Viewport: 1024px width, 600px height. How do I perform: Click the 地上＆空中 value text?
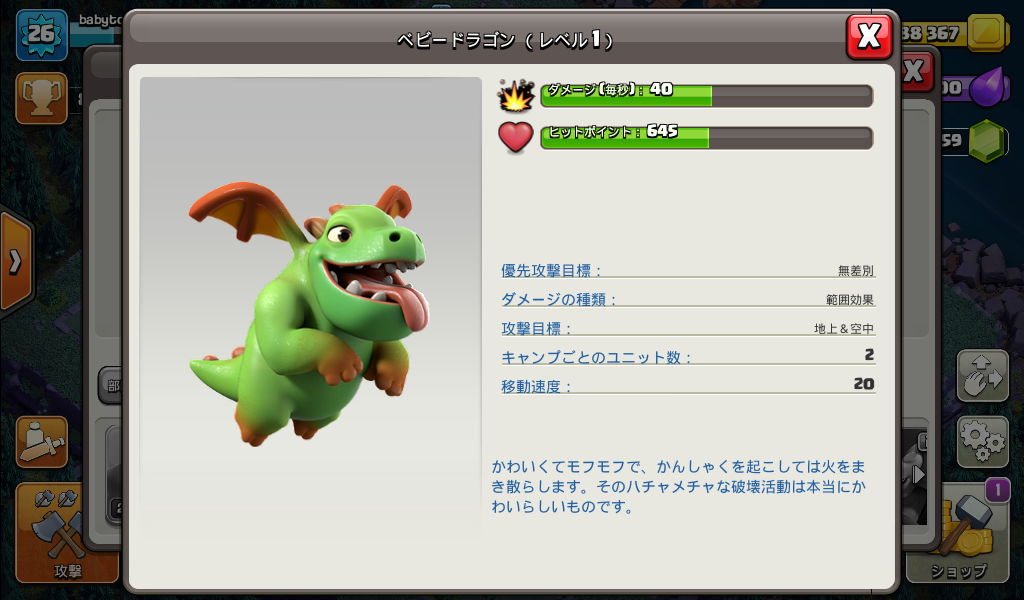pos(844,328)
